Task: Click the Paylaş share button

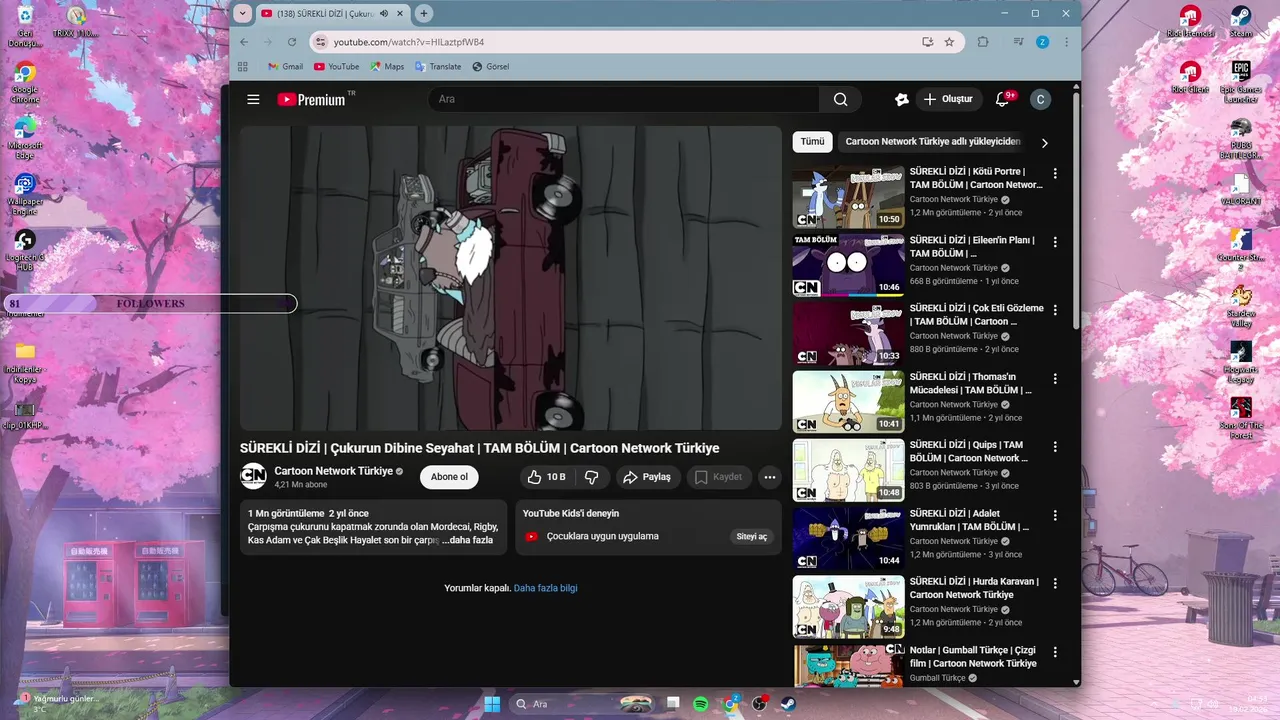Action: tap(647, 477)
